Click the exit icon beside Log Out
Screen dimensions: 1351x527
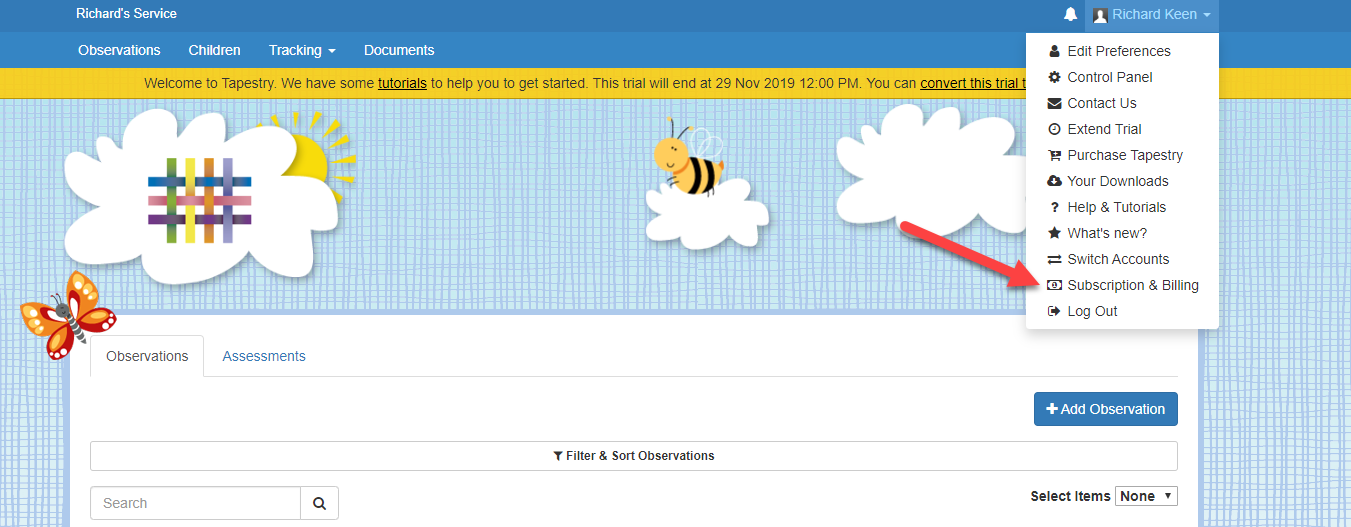(x=1054, y=311)
